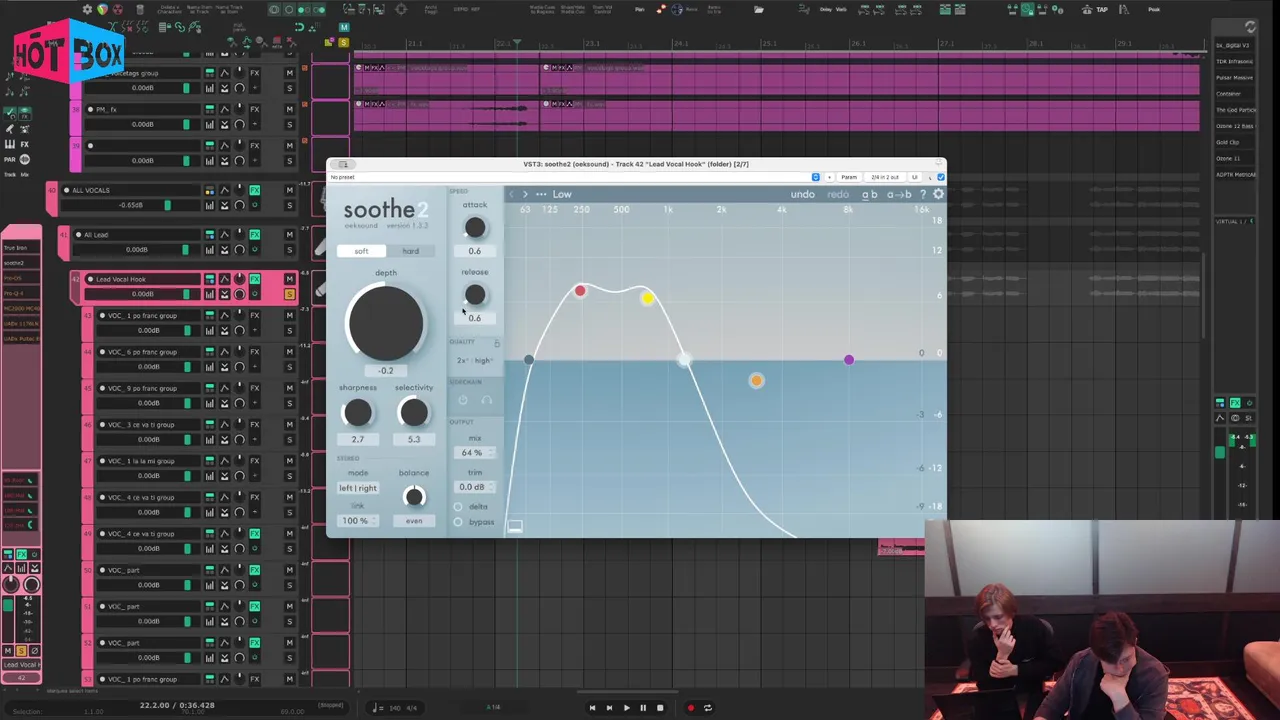This screenshot has height=720, width=1280.
Task: Open the No preset dropdown arrow
Action: (x=815, y=177)
